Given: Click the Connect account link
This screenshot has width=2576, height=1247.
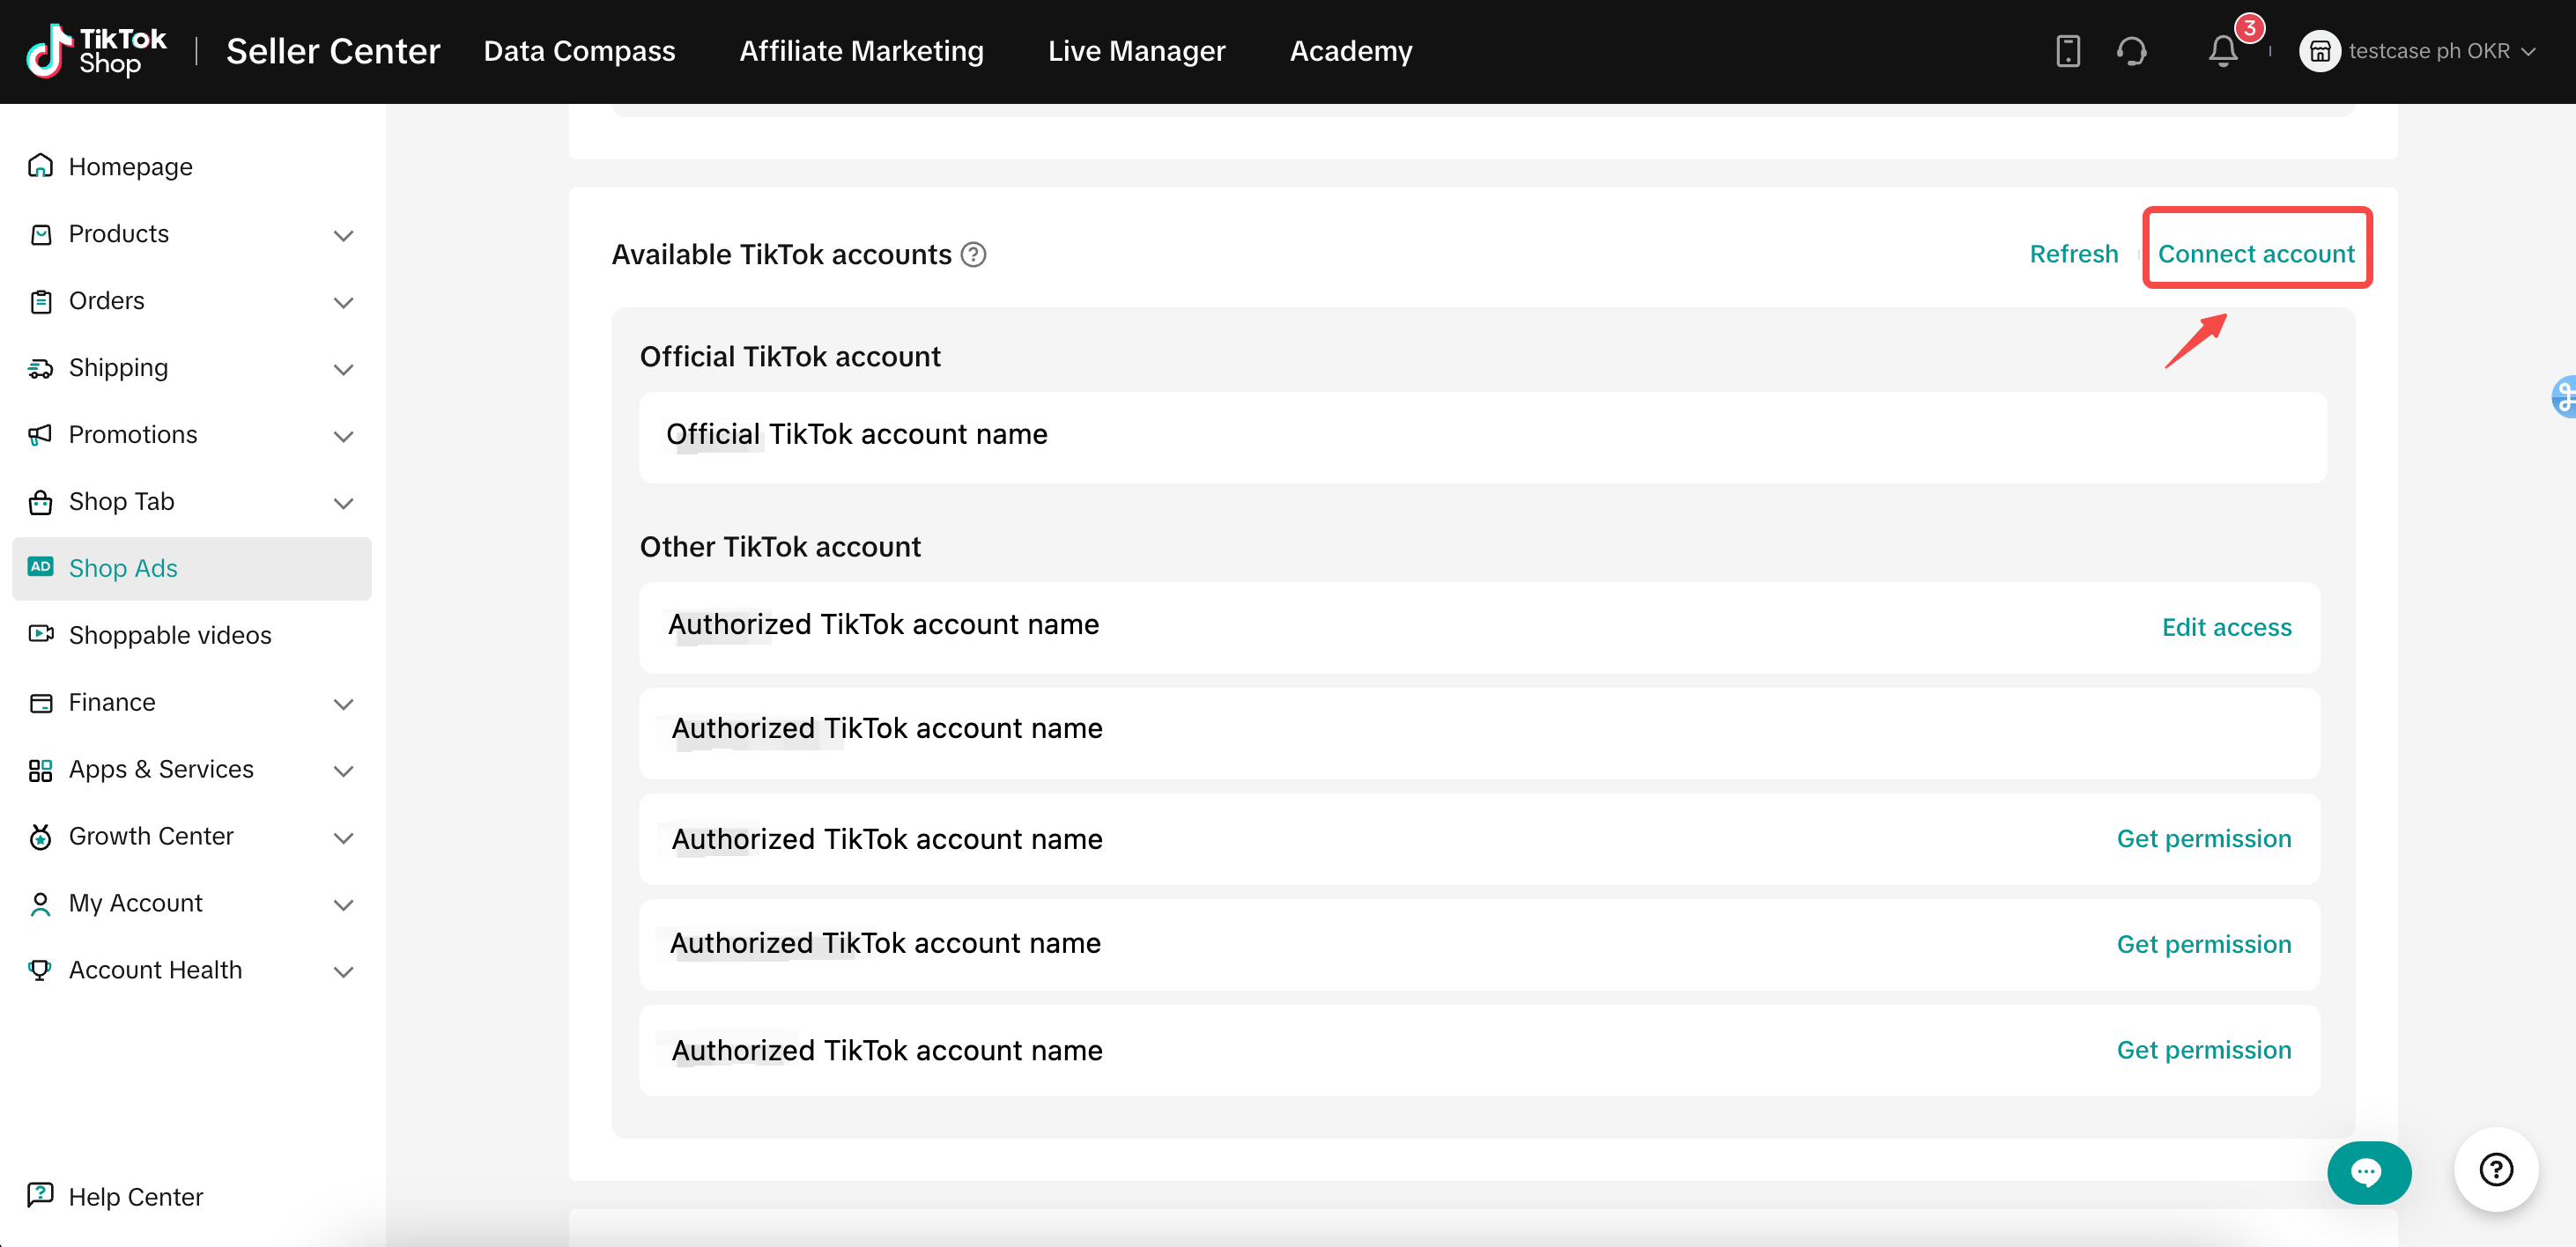Looking at the screenshot, I should (x=2256, y=254).
